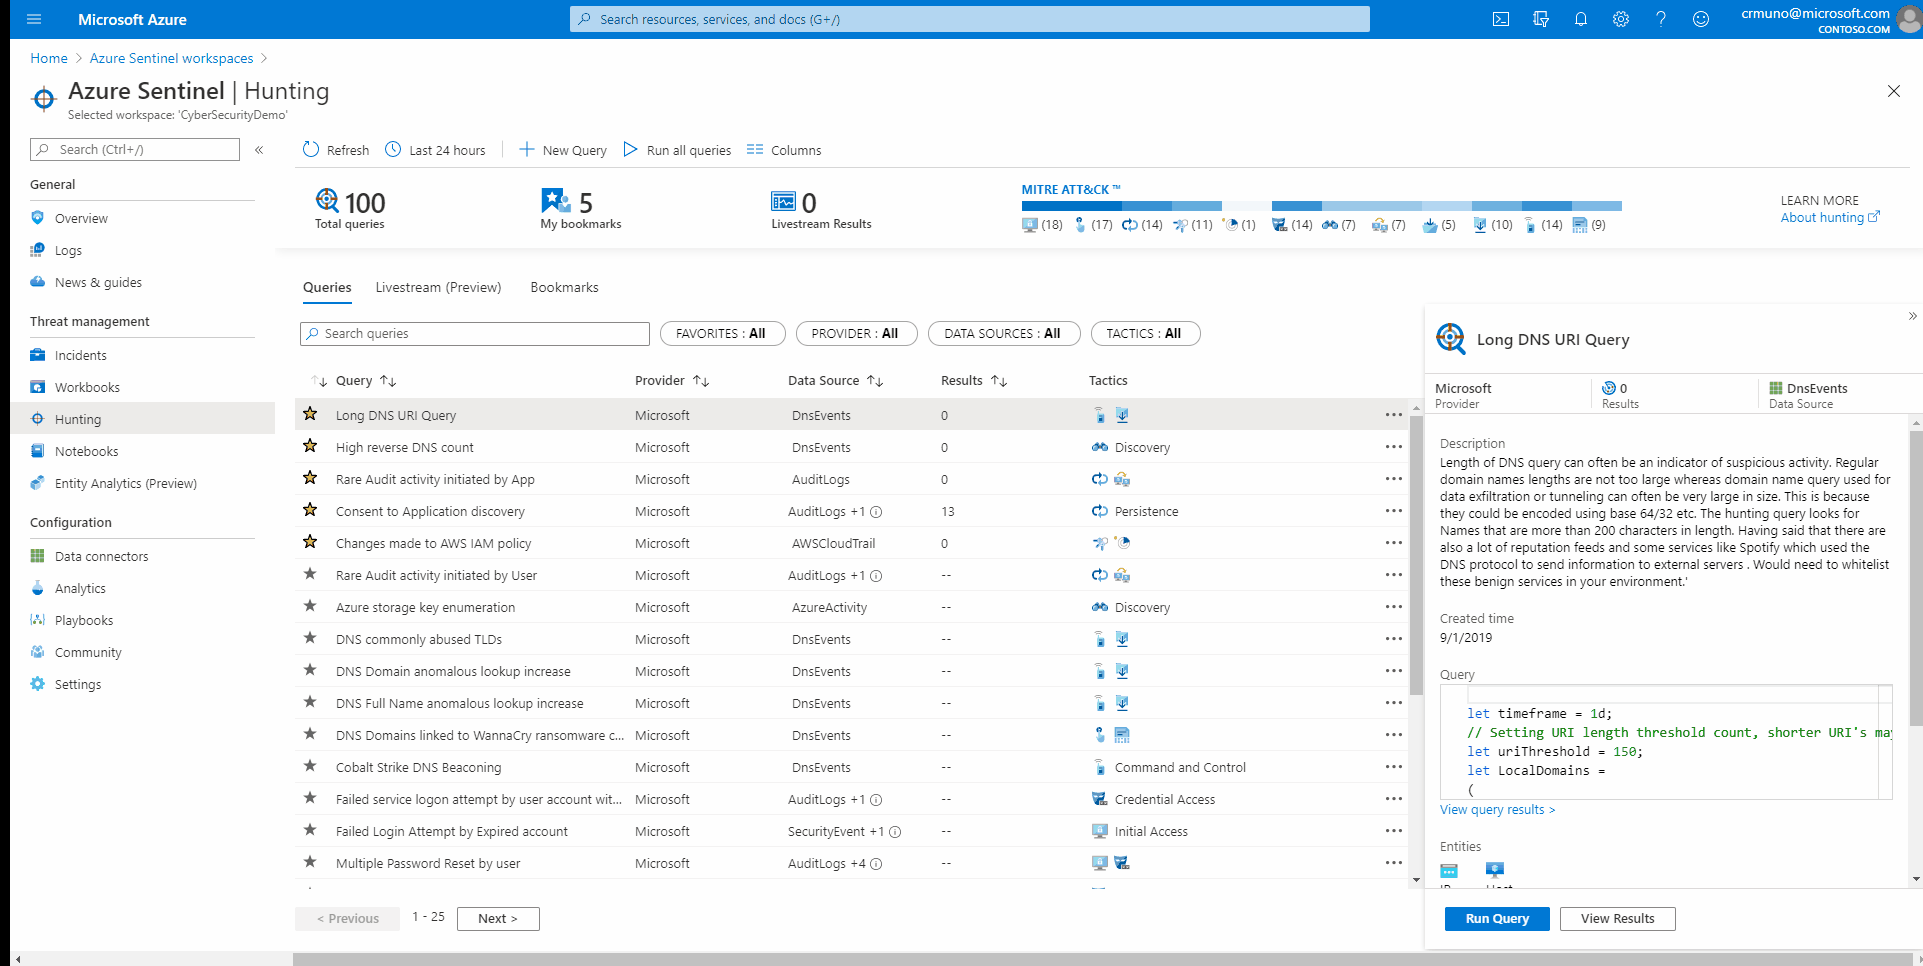Open the TACTICS : All filter dropdown

click(x=1145, y=334)
